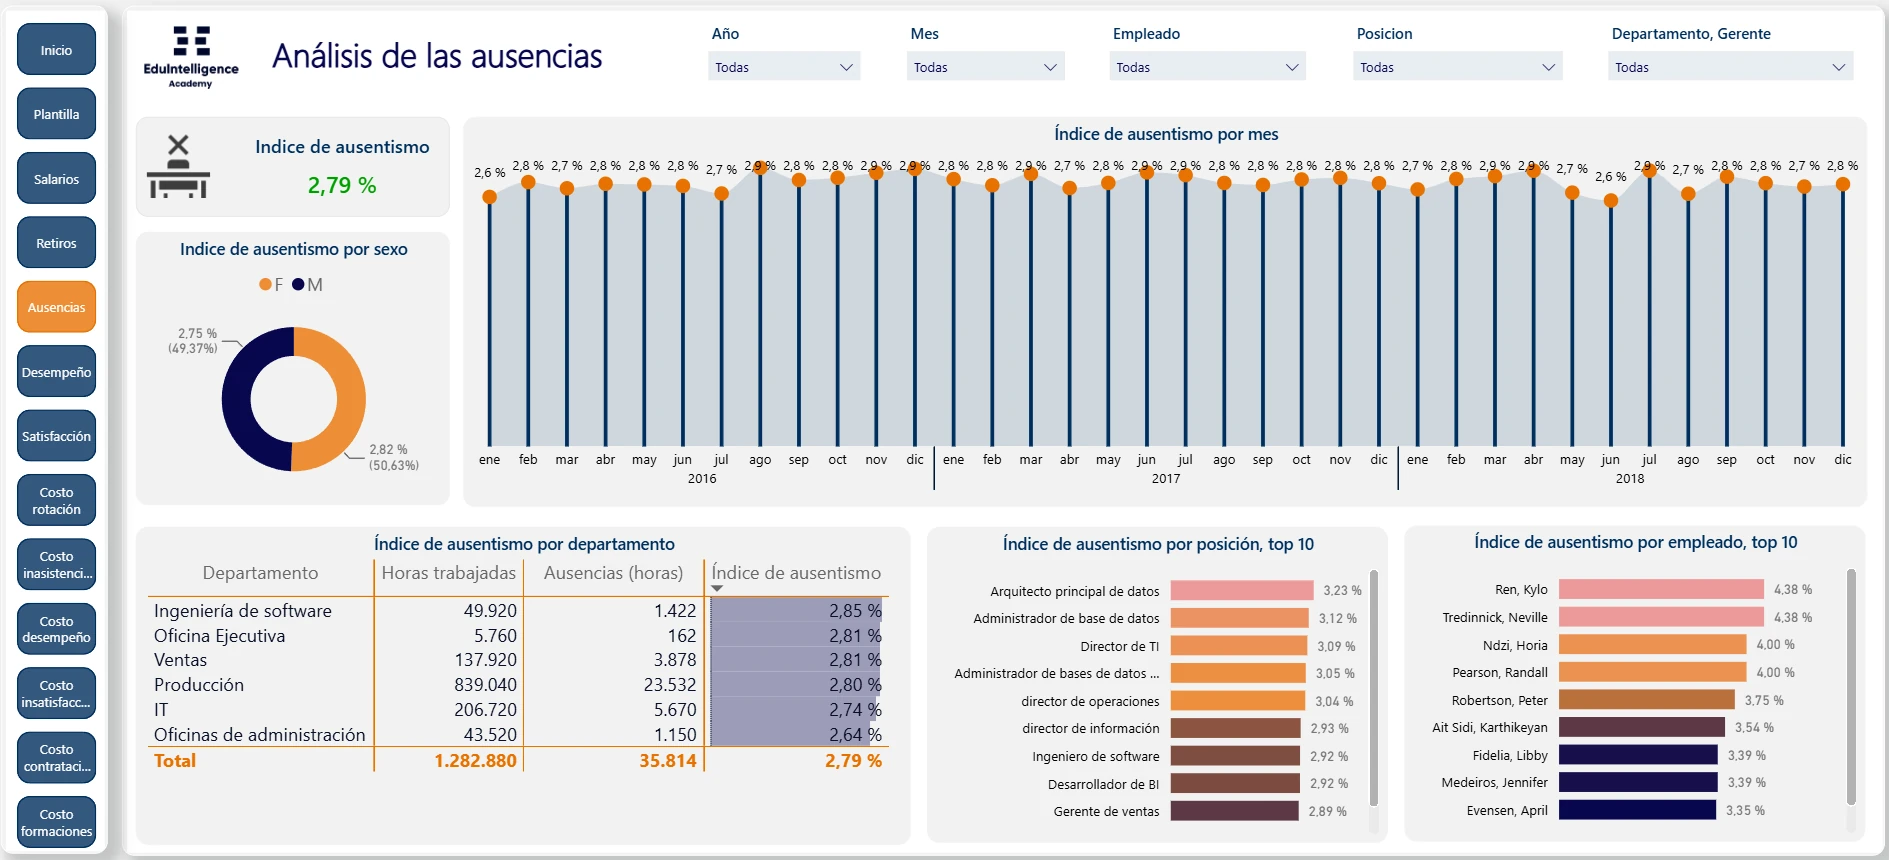
Task: Open the Costo rotación page
Action: (56, 501)
